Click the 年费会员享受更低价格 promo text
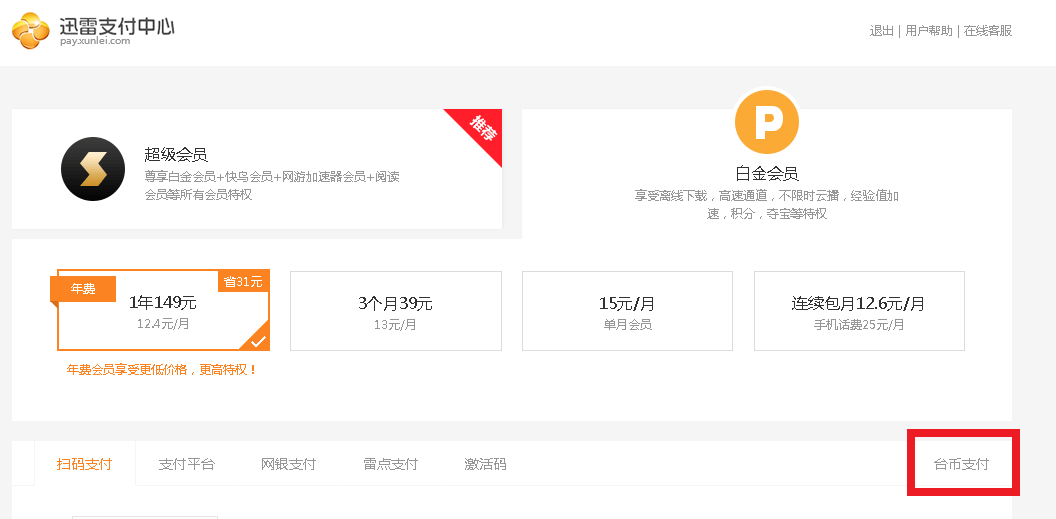 tap(162, 370)
